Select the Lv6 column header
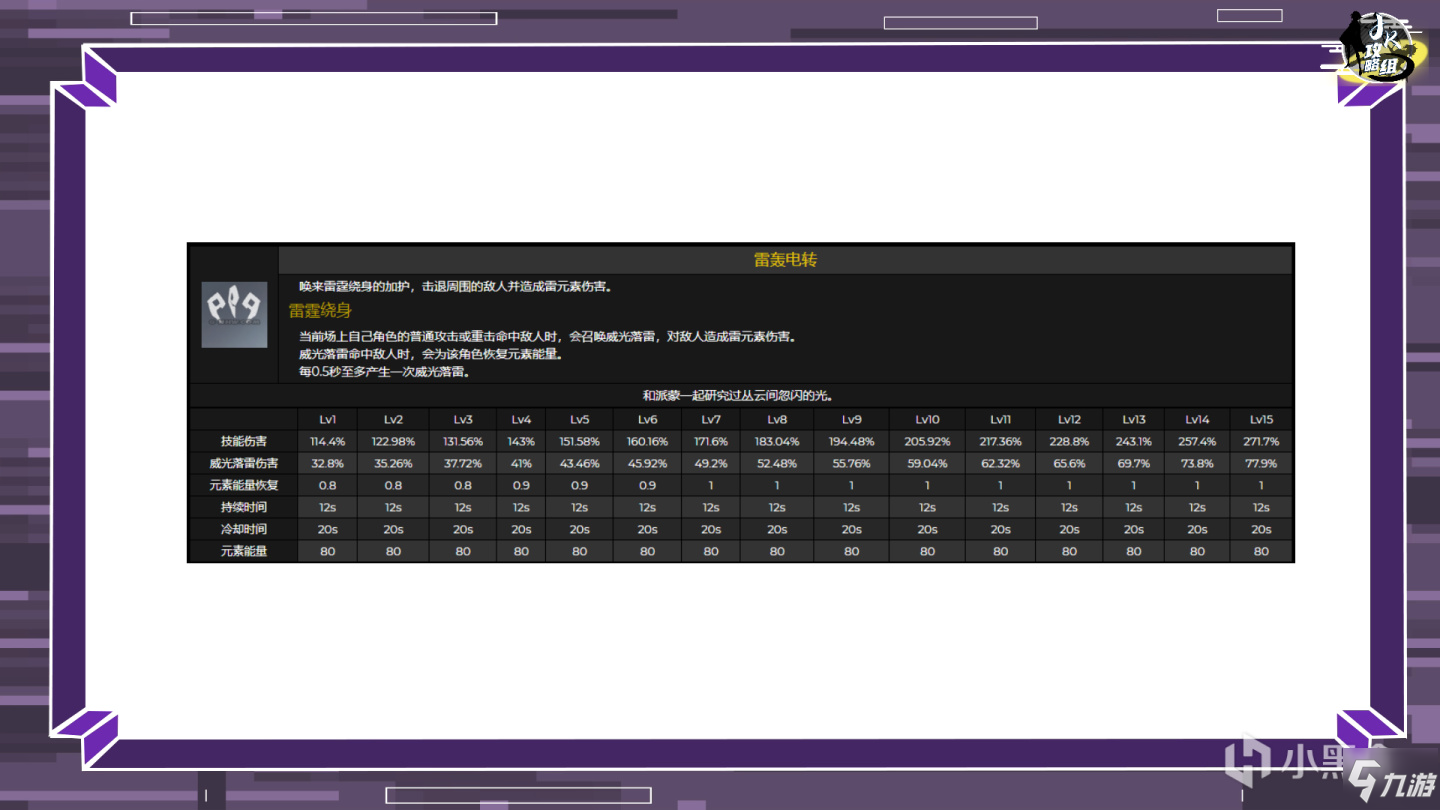Screen dimensions: 1440x810 [x=647, y=420]
